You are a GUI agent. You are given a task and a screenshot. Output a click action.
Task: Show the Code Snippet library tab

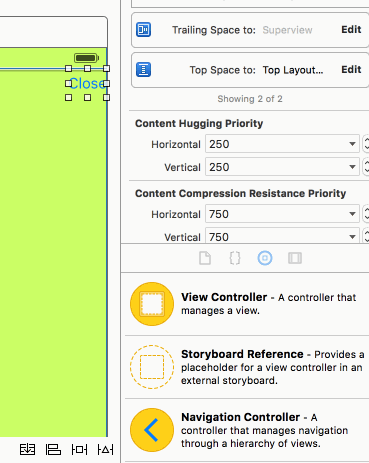(235, 258)
